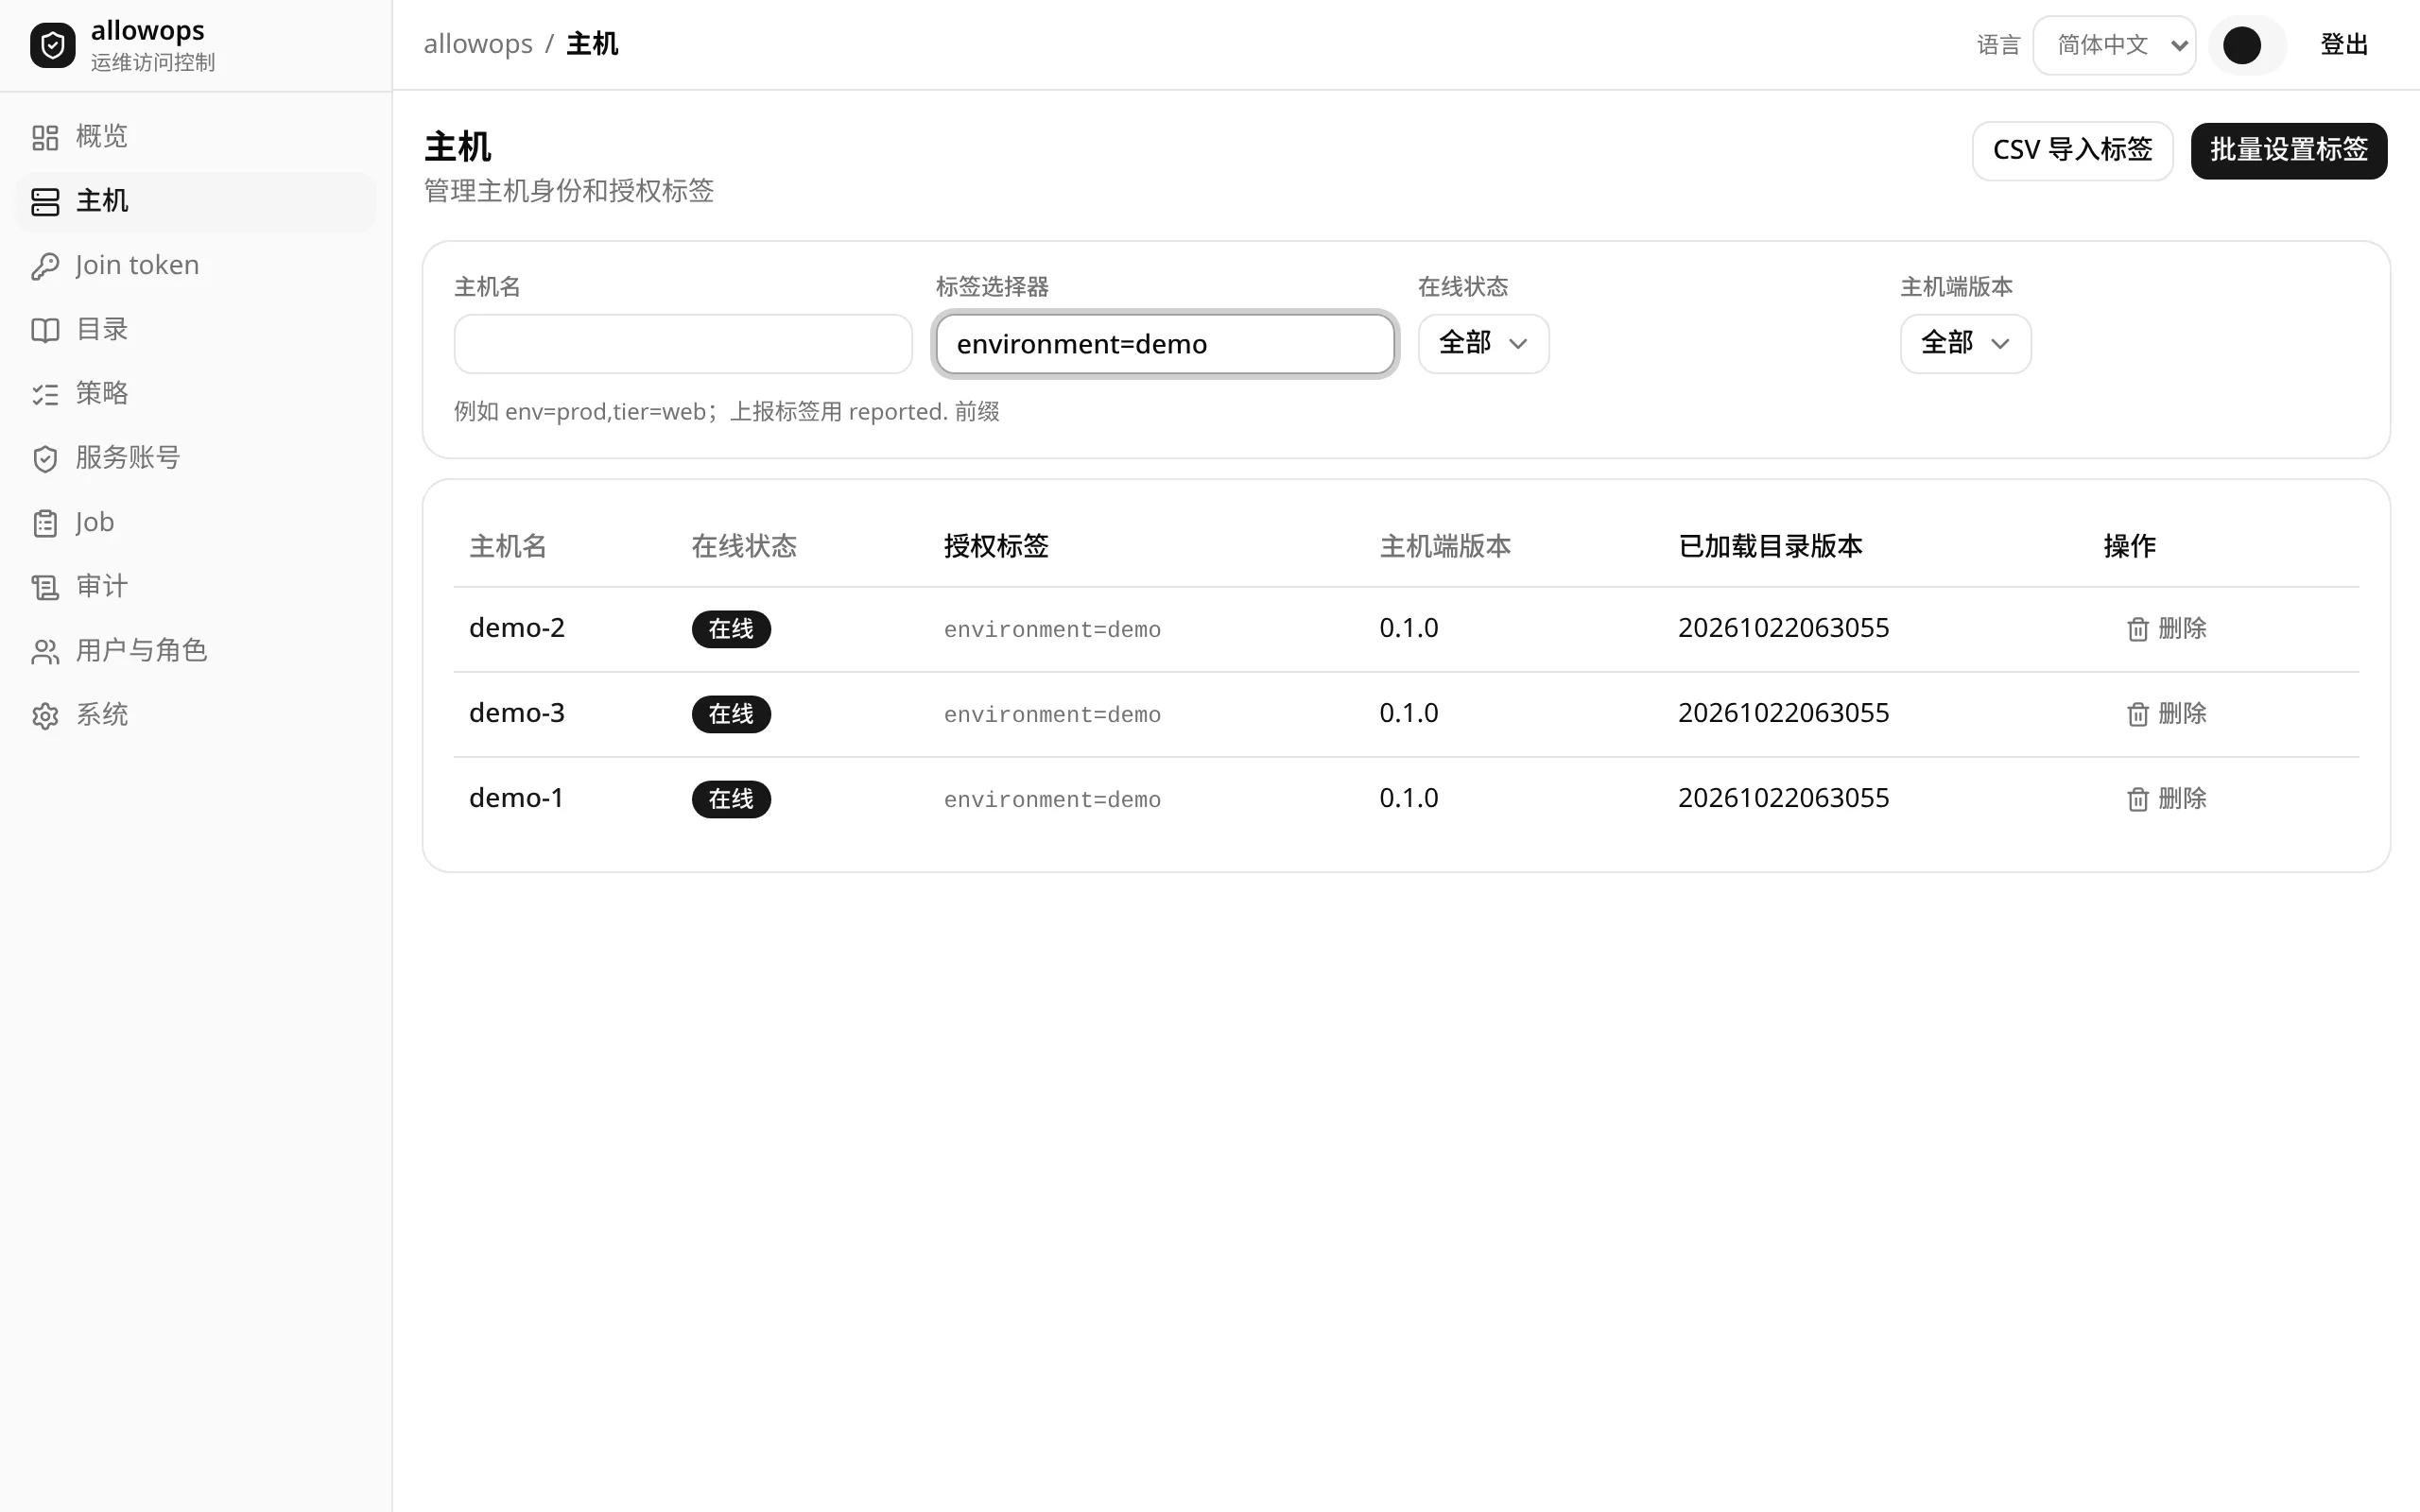Toggle the dark theme circle button
This screenshot has width=2420, height=1512.
2242,45
